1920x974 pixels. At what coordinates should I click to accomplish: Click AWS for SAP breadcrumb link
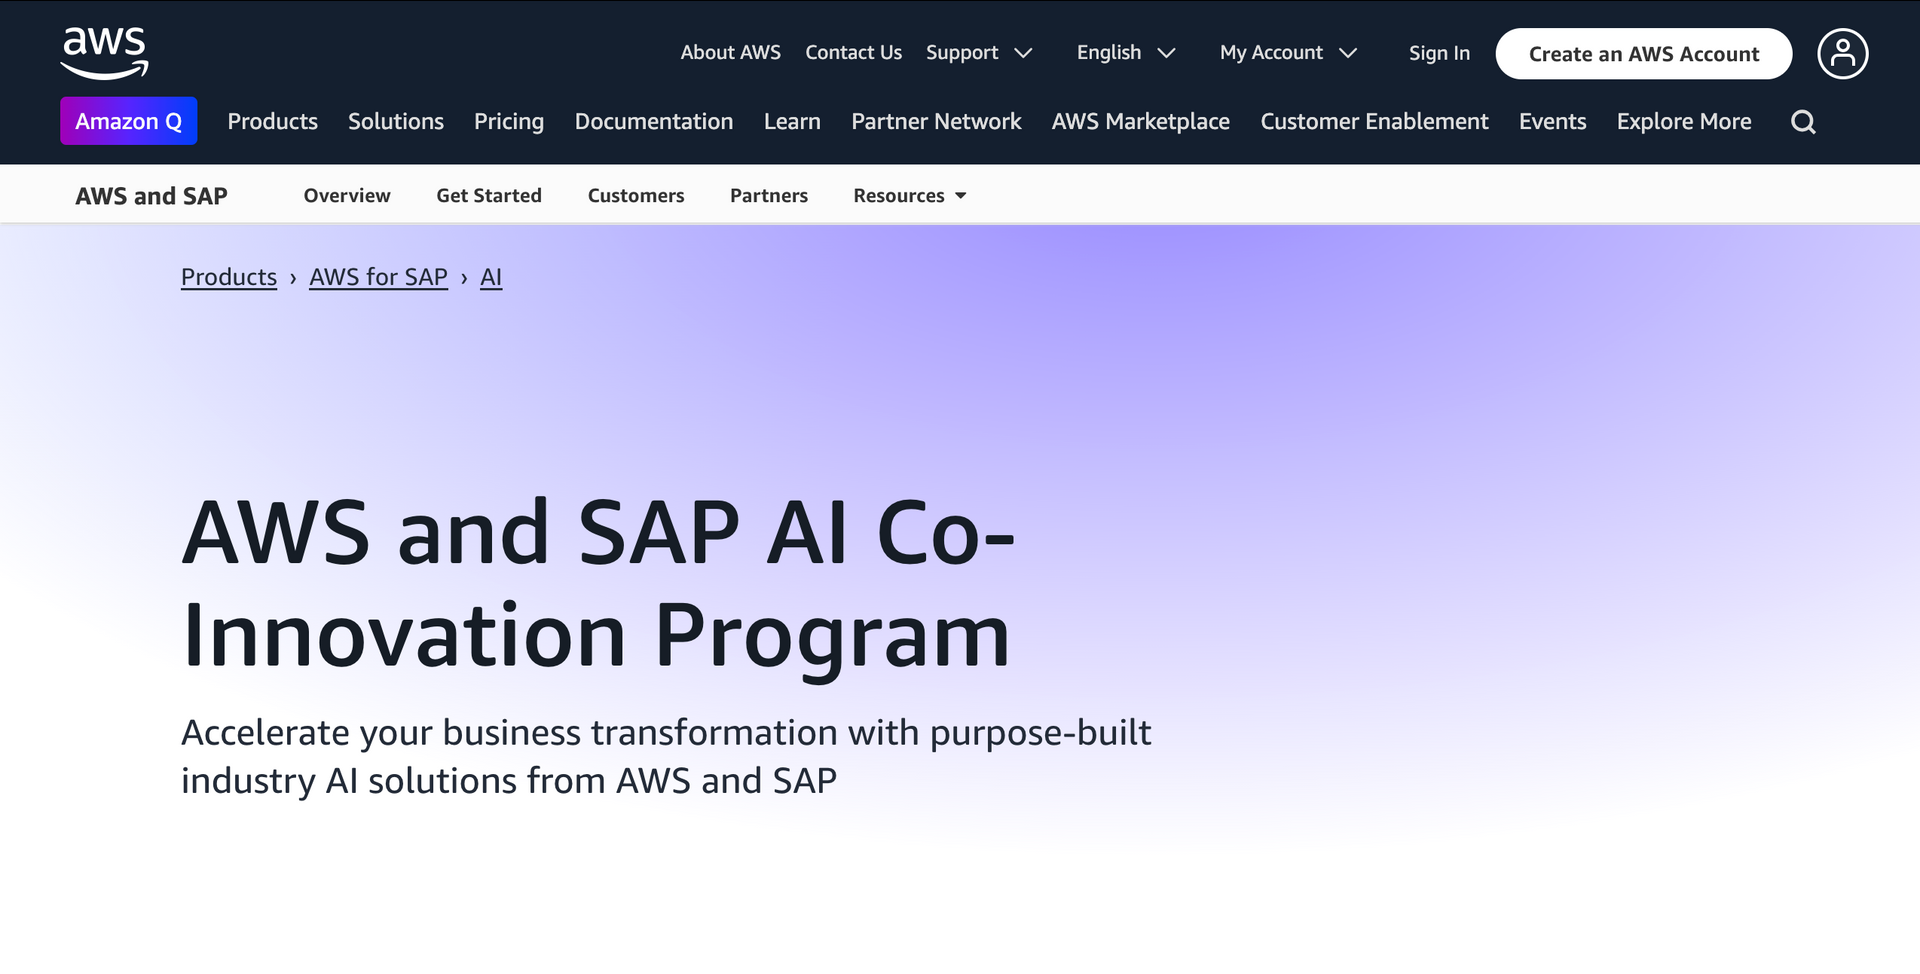point(378,277)
